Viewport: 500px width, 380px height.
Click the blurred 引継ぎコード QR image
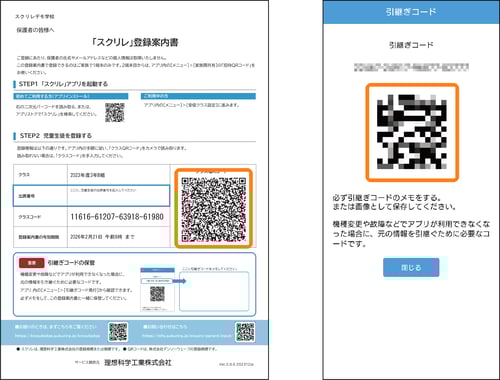point(412,132)
